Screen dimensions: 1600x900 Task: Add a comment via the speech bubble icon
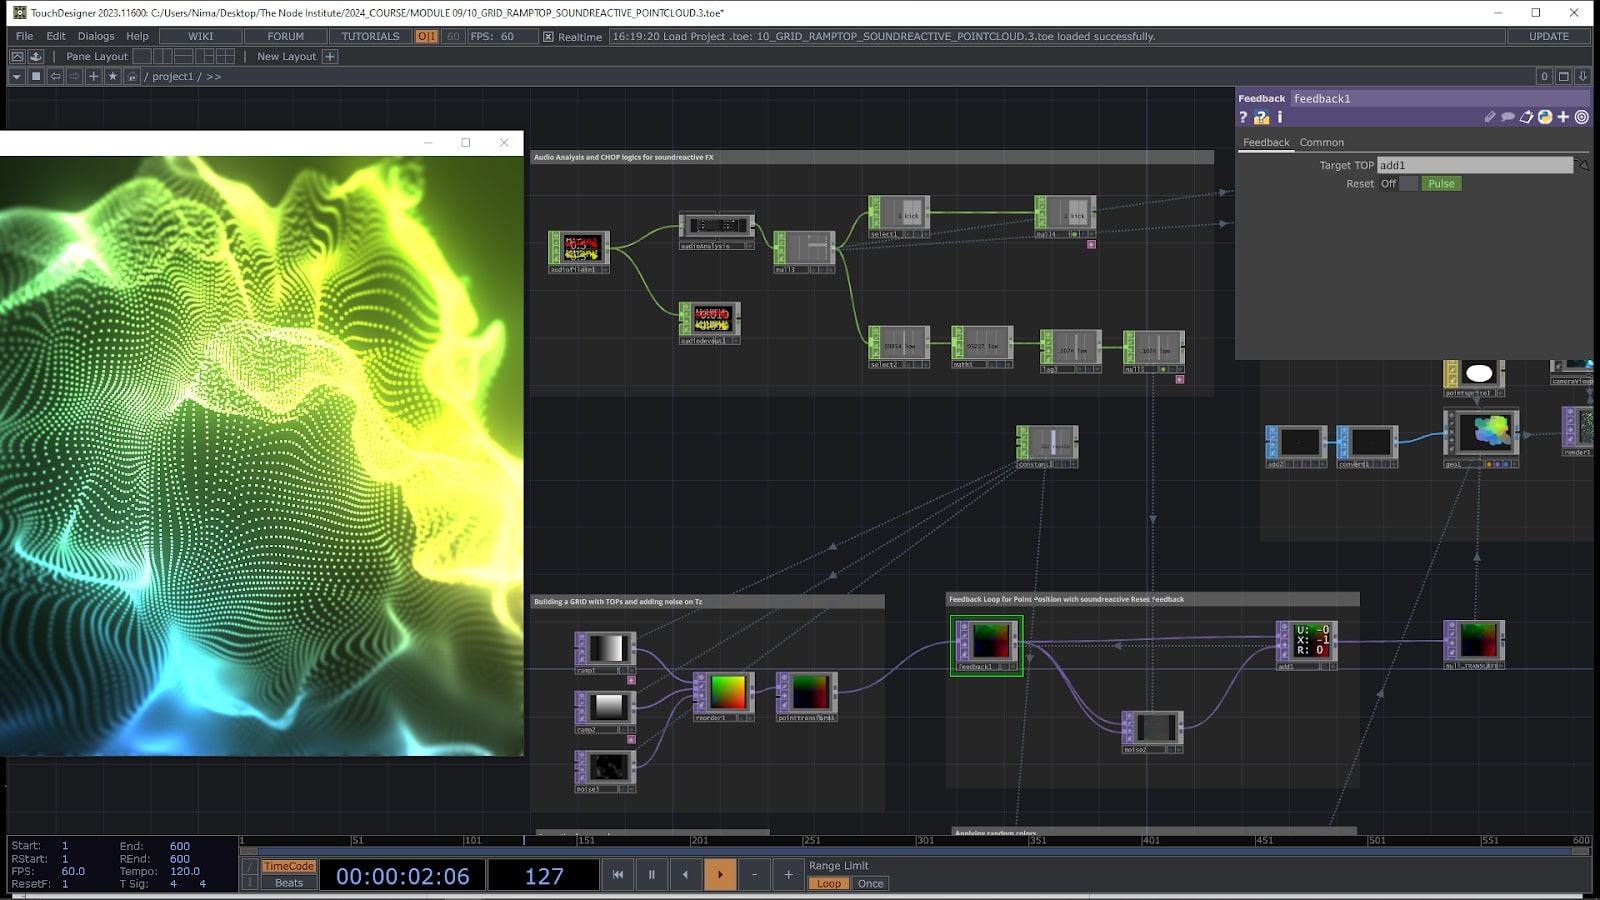pyautogui.click(x=1509, y=117)
